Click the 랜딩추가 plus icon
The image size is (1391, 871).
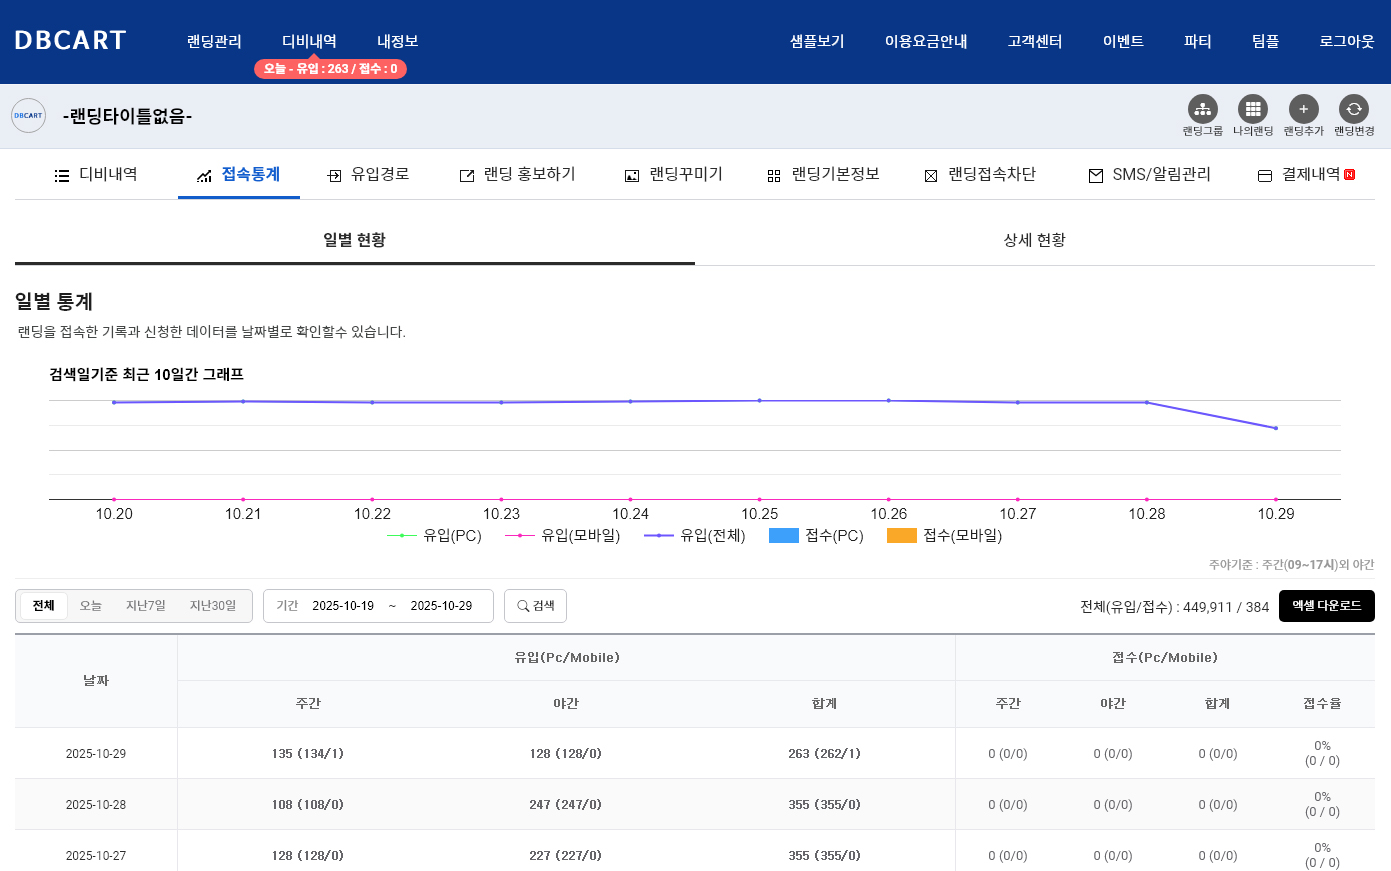(1303, 109)
